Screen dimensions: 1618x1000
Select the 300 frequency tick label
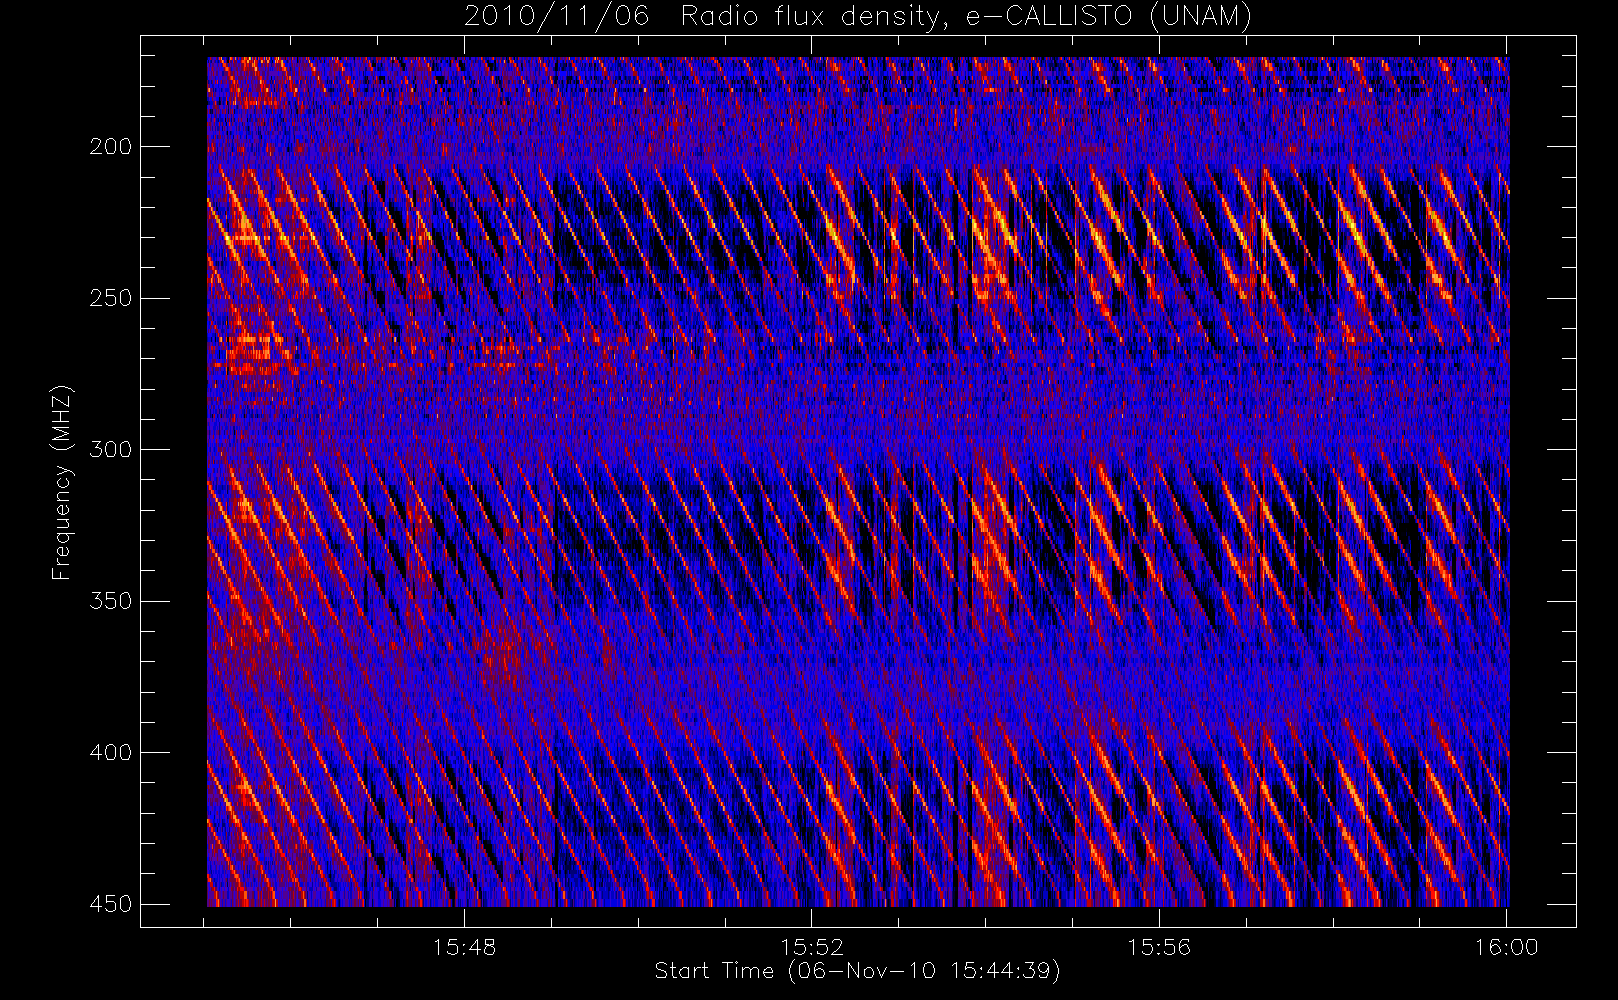[109, 449]
